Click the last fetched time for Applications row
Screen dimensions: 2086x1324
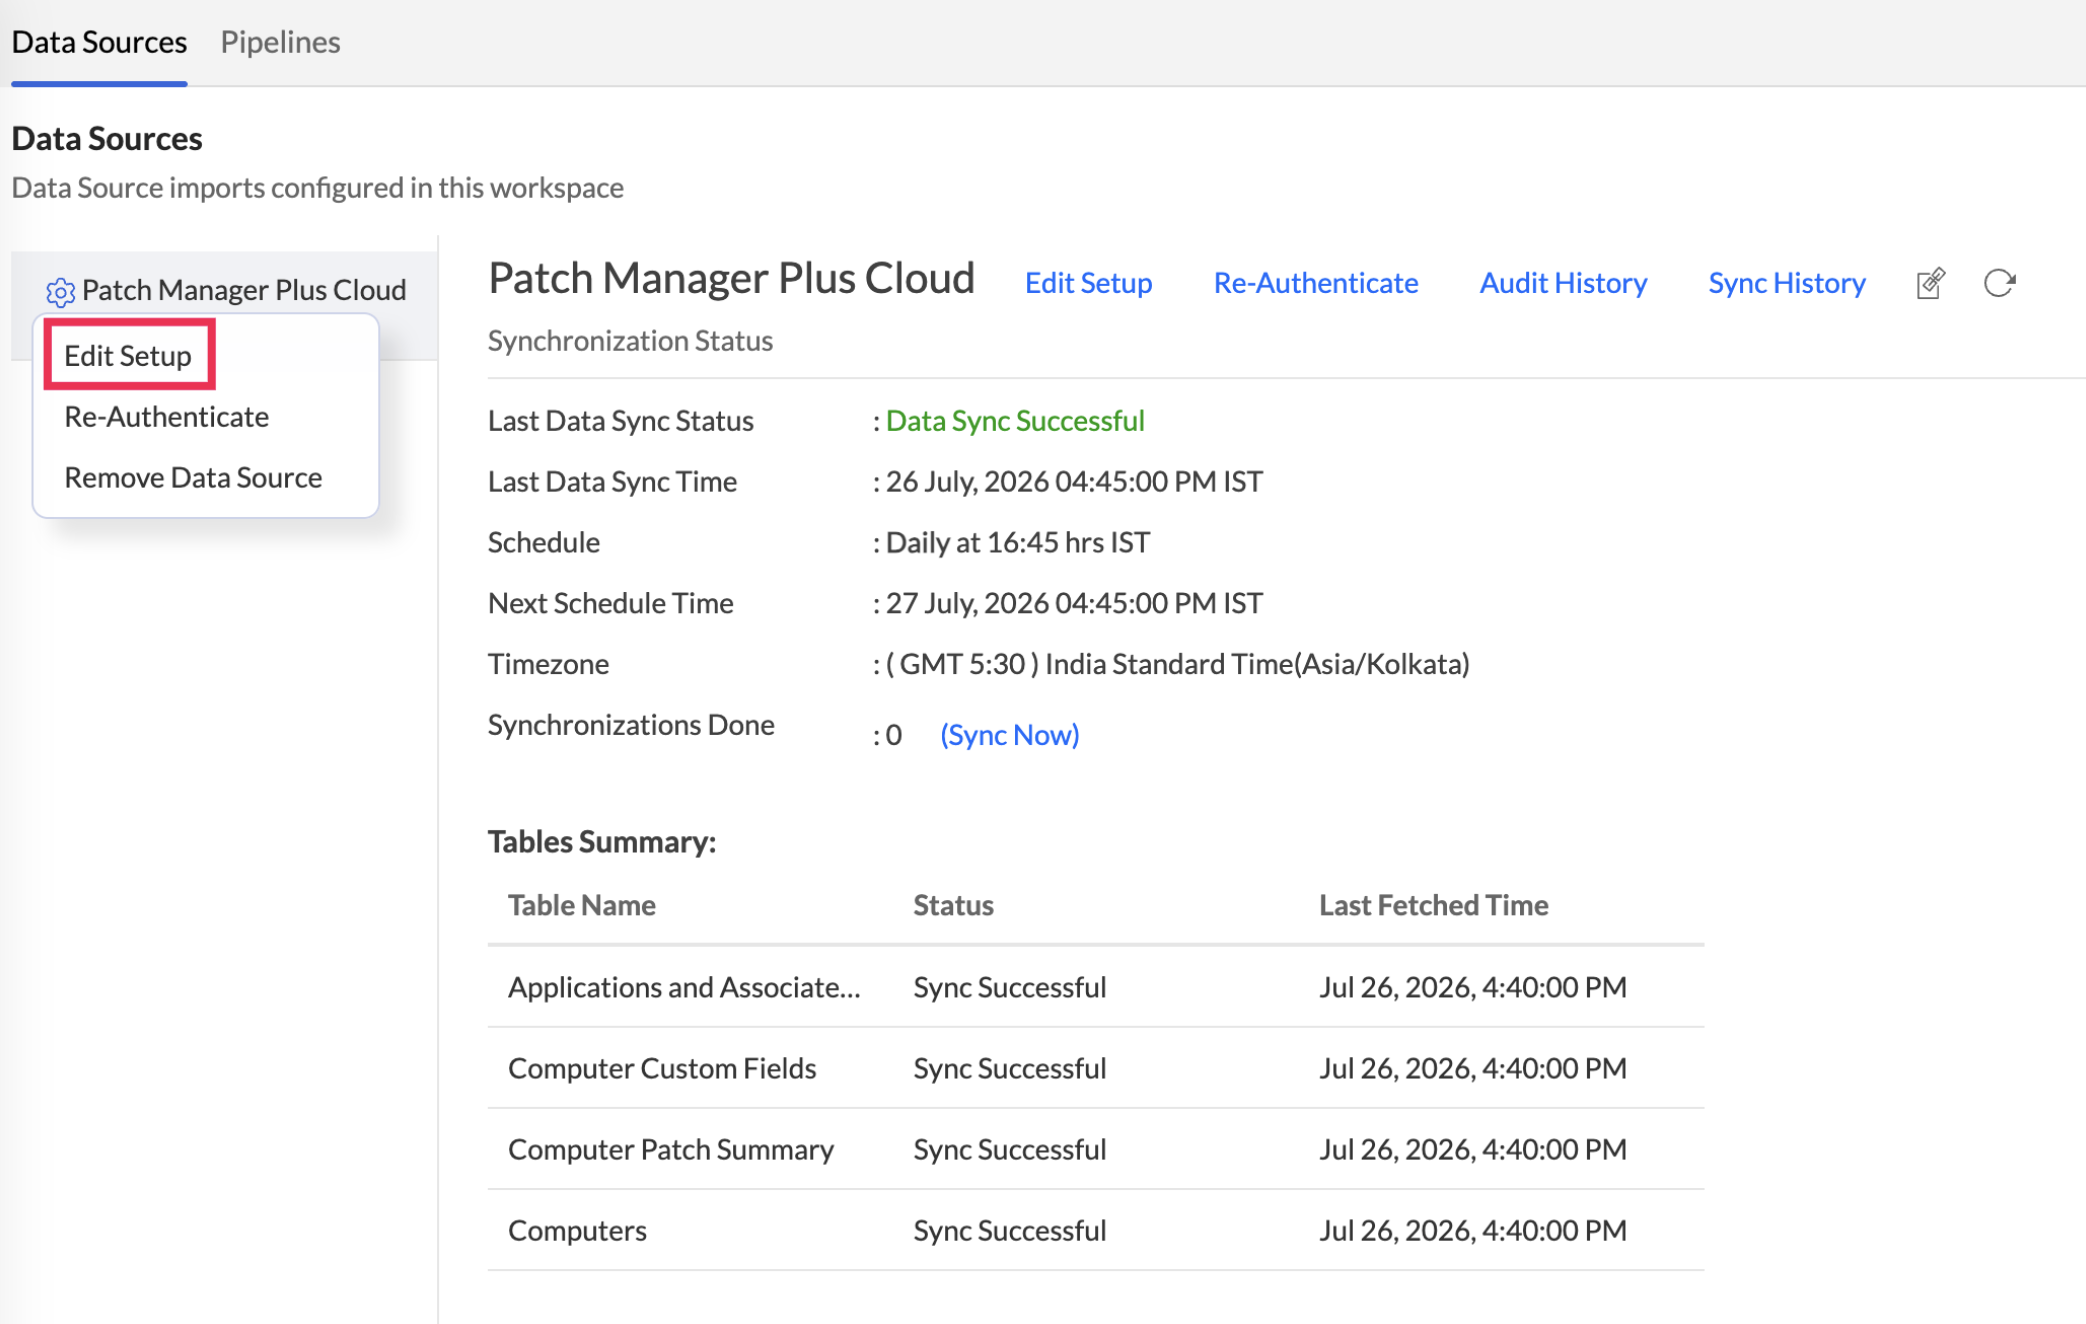tap(1472, 987)
